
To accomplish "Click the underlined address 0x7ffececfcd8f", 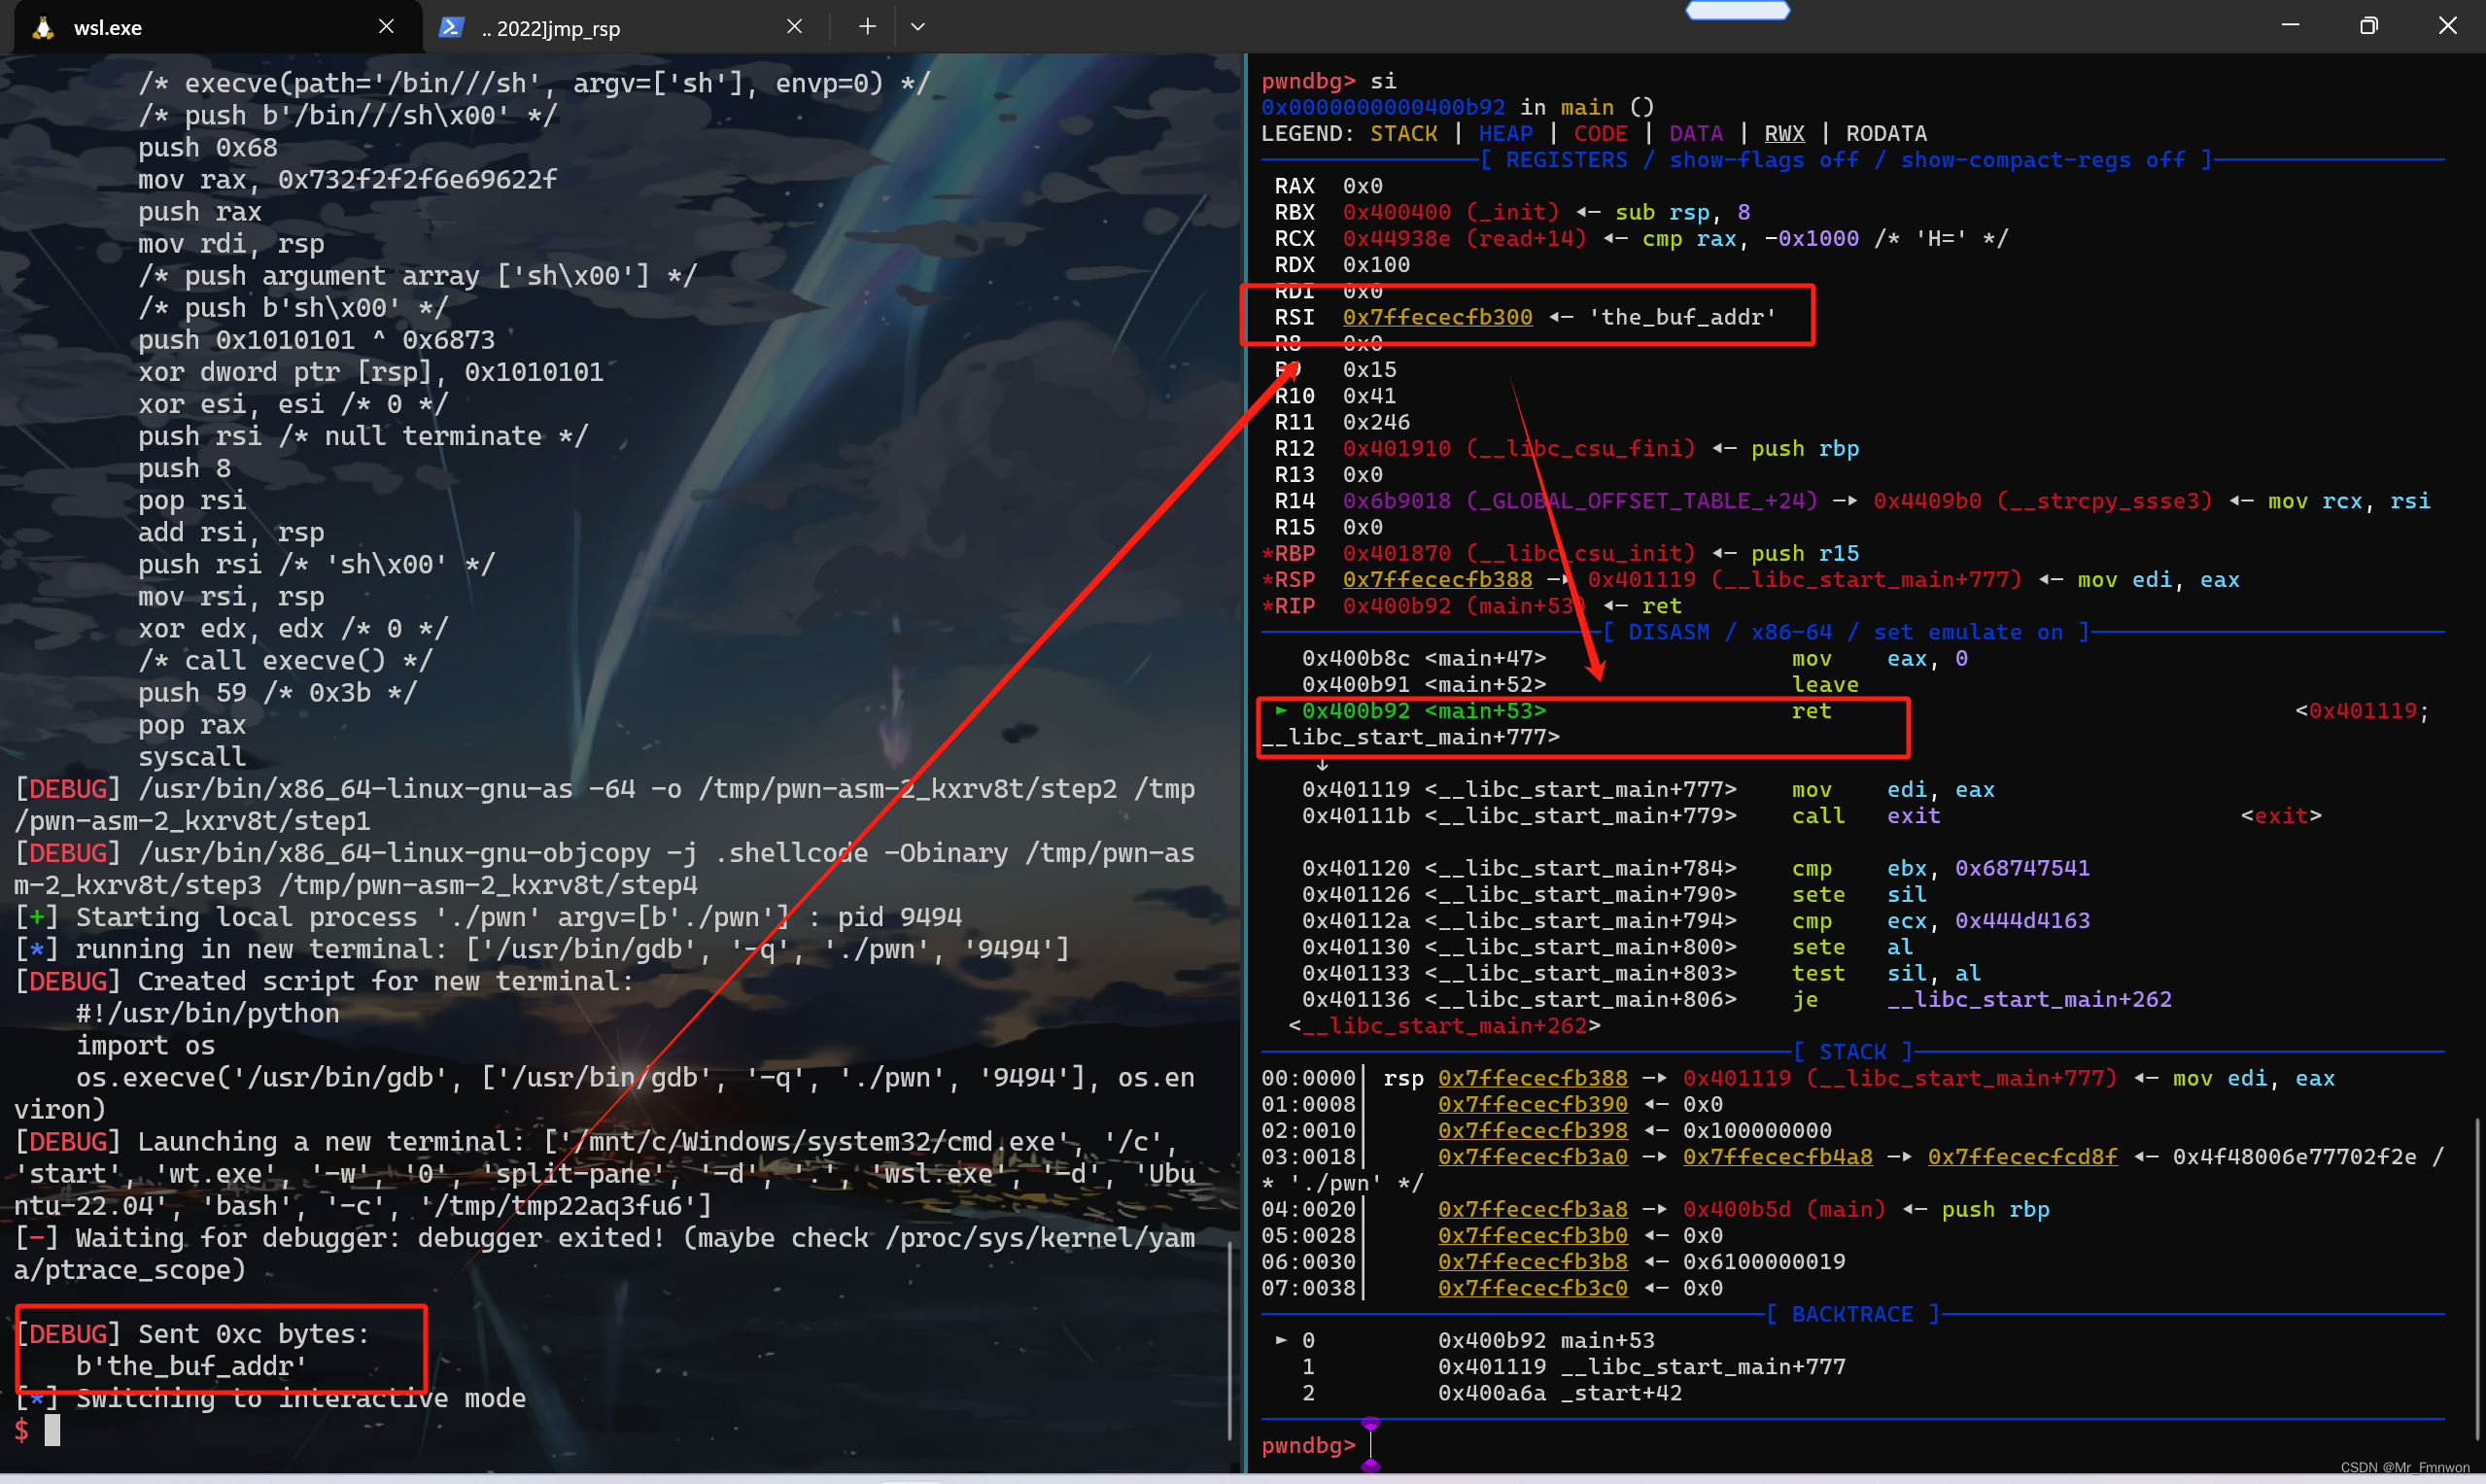I will [x=2022, y=1156].
